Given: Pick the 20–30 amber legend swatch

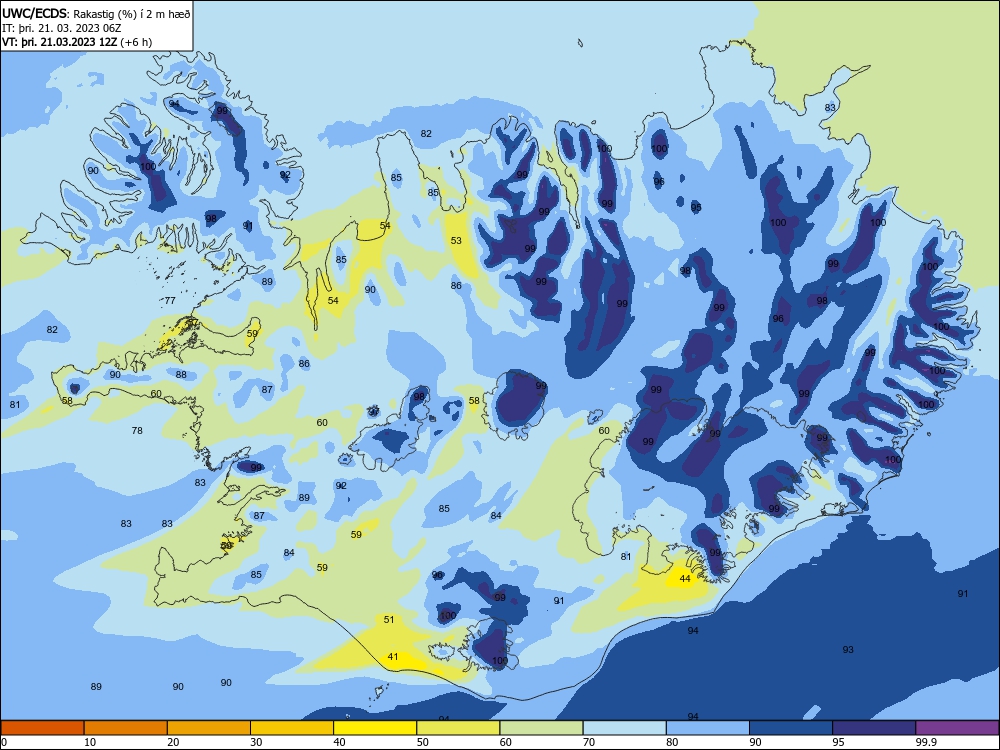Looking at the screenshot, I should click(x=209, y=728).
